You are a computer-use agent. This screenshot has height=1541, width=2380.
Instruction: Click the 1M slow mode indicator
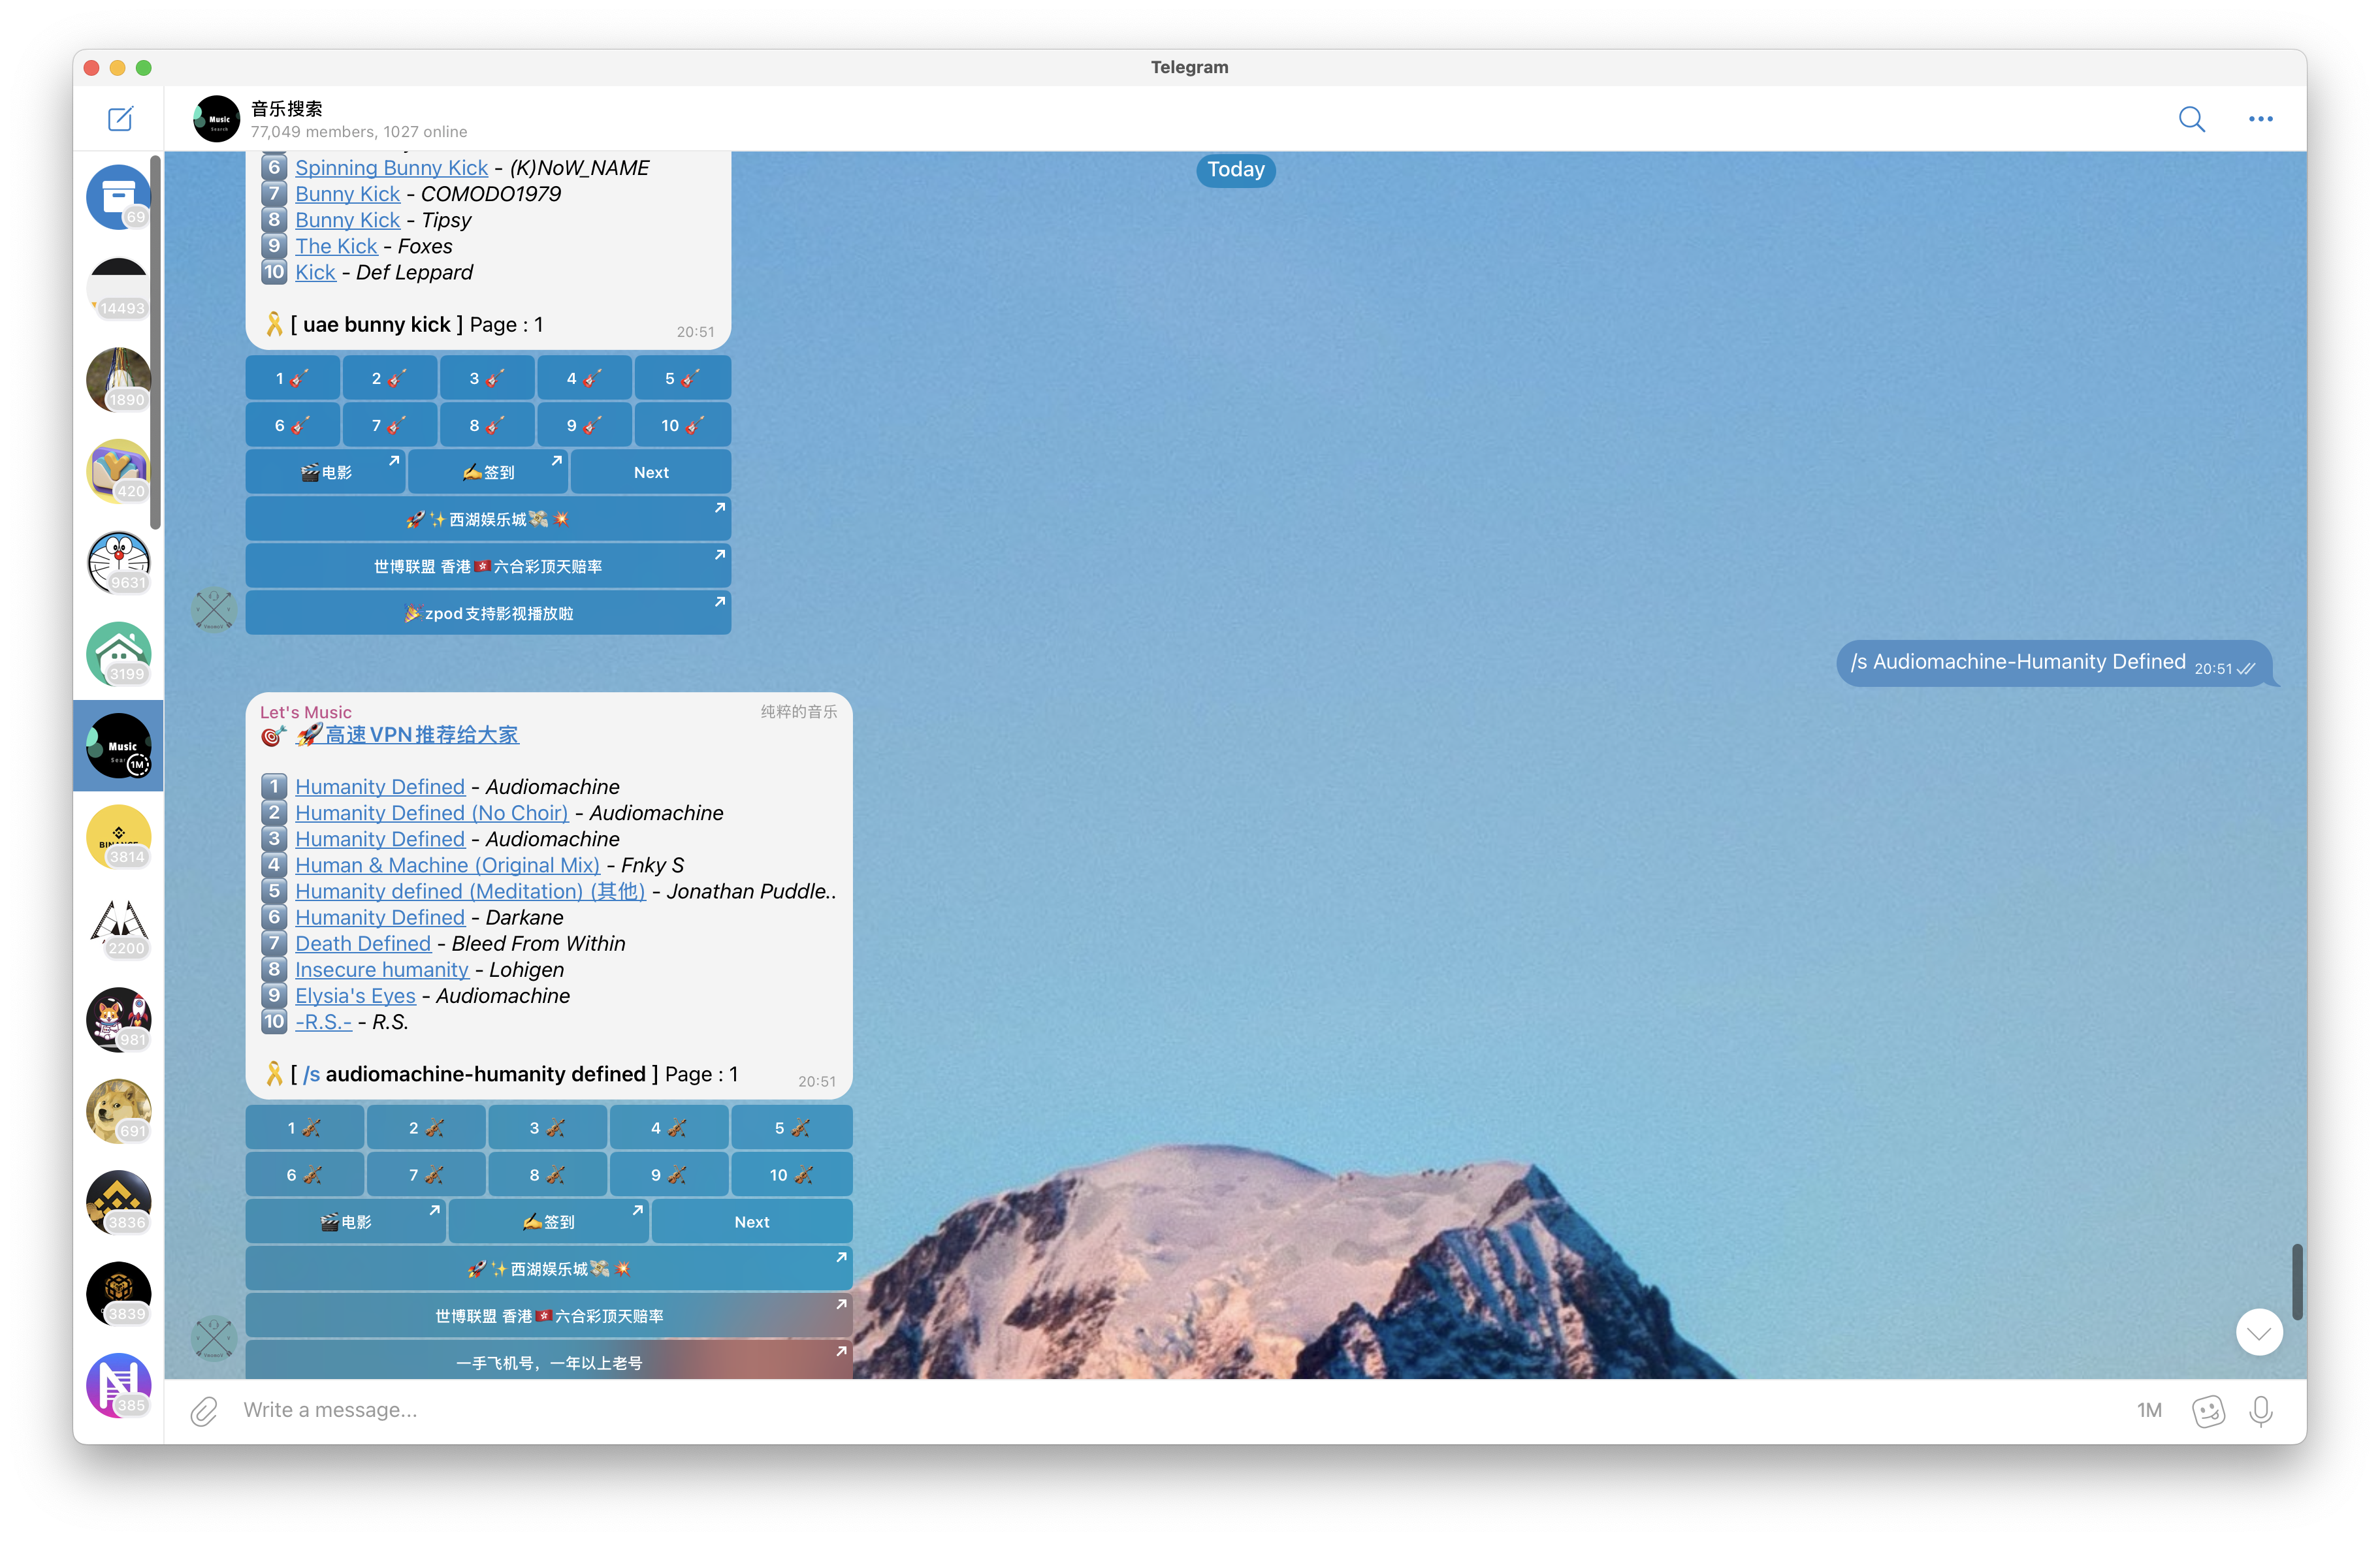click(2149, 1410)
